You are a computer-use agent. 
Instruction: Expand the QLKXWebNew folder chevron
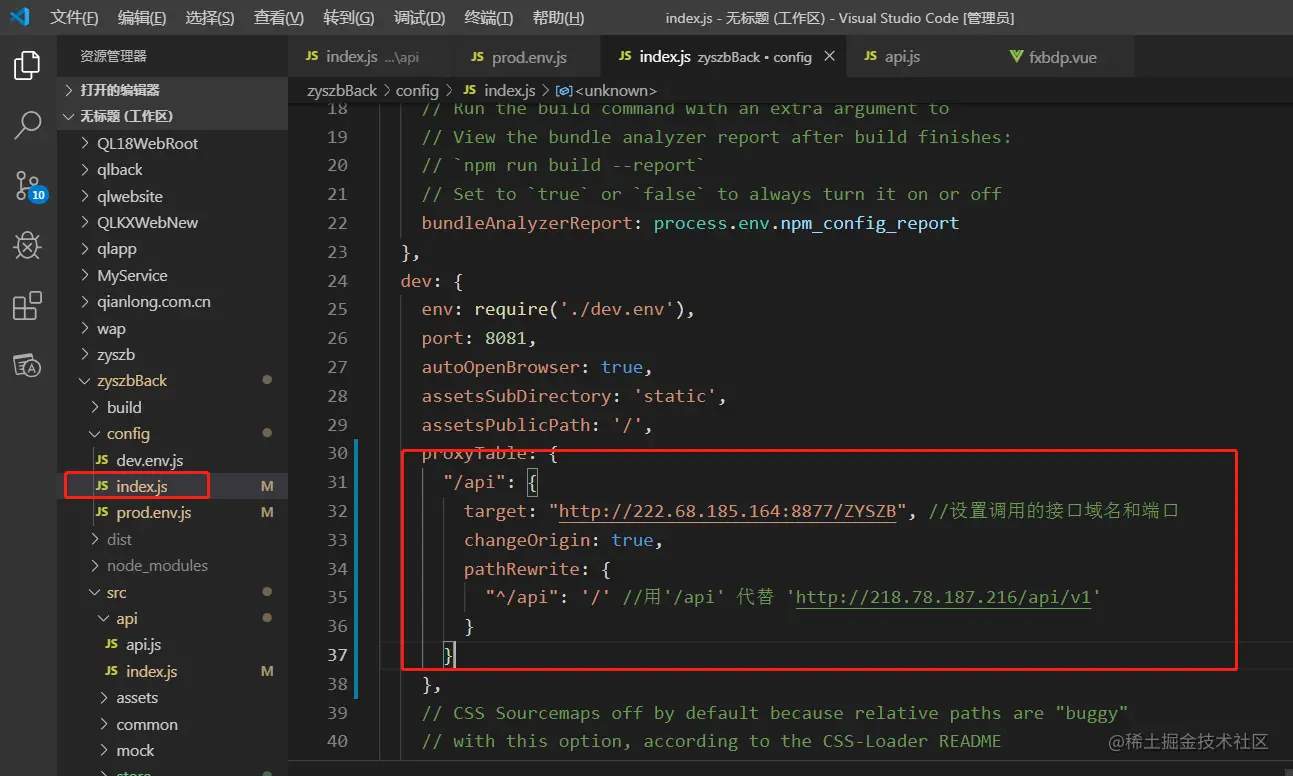coord(85,222)
